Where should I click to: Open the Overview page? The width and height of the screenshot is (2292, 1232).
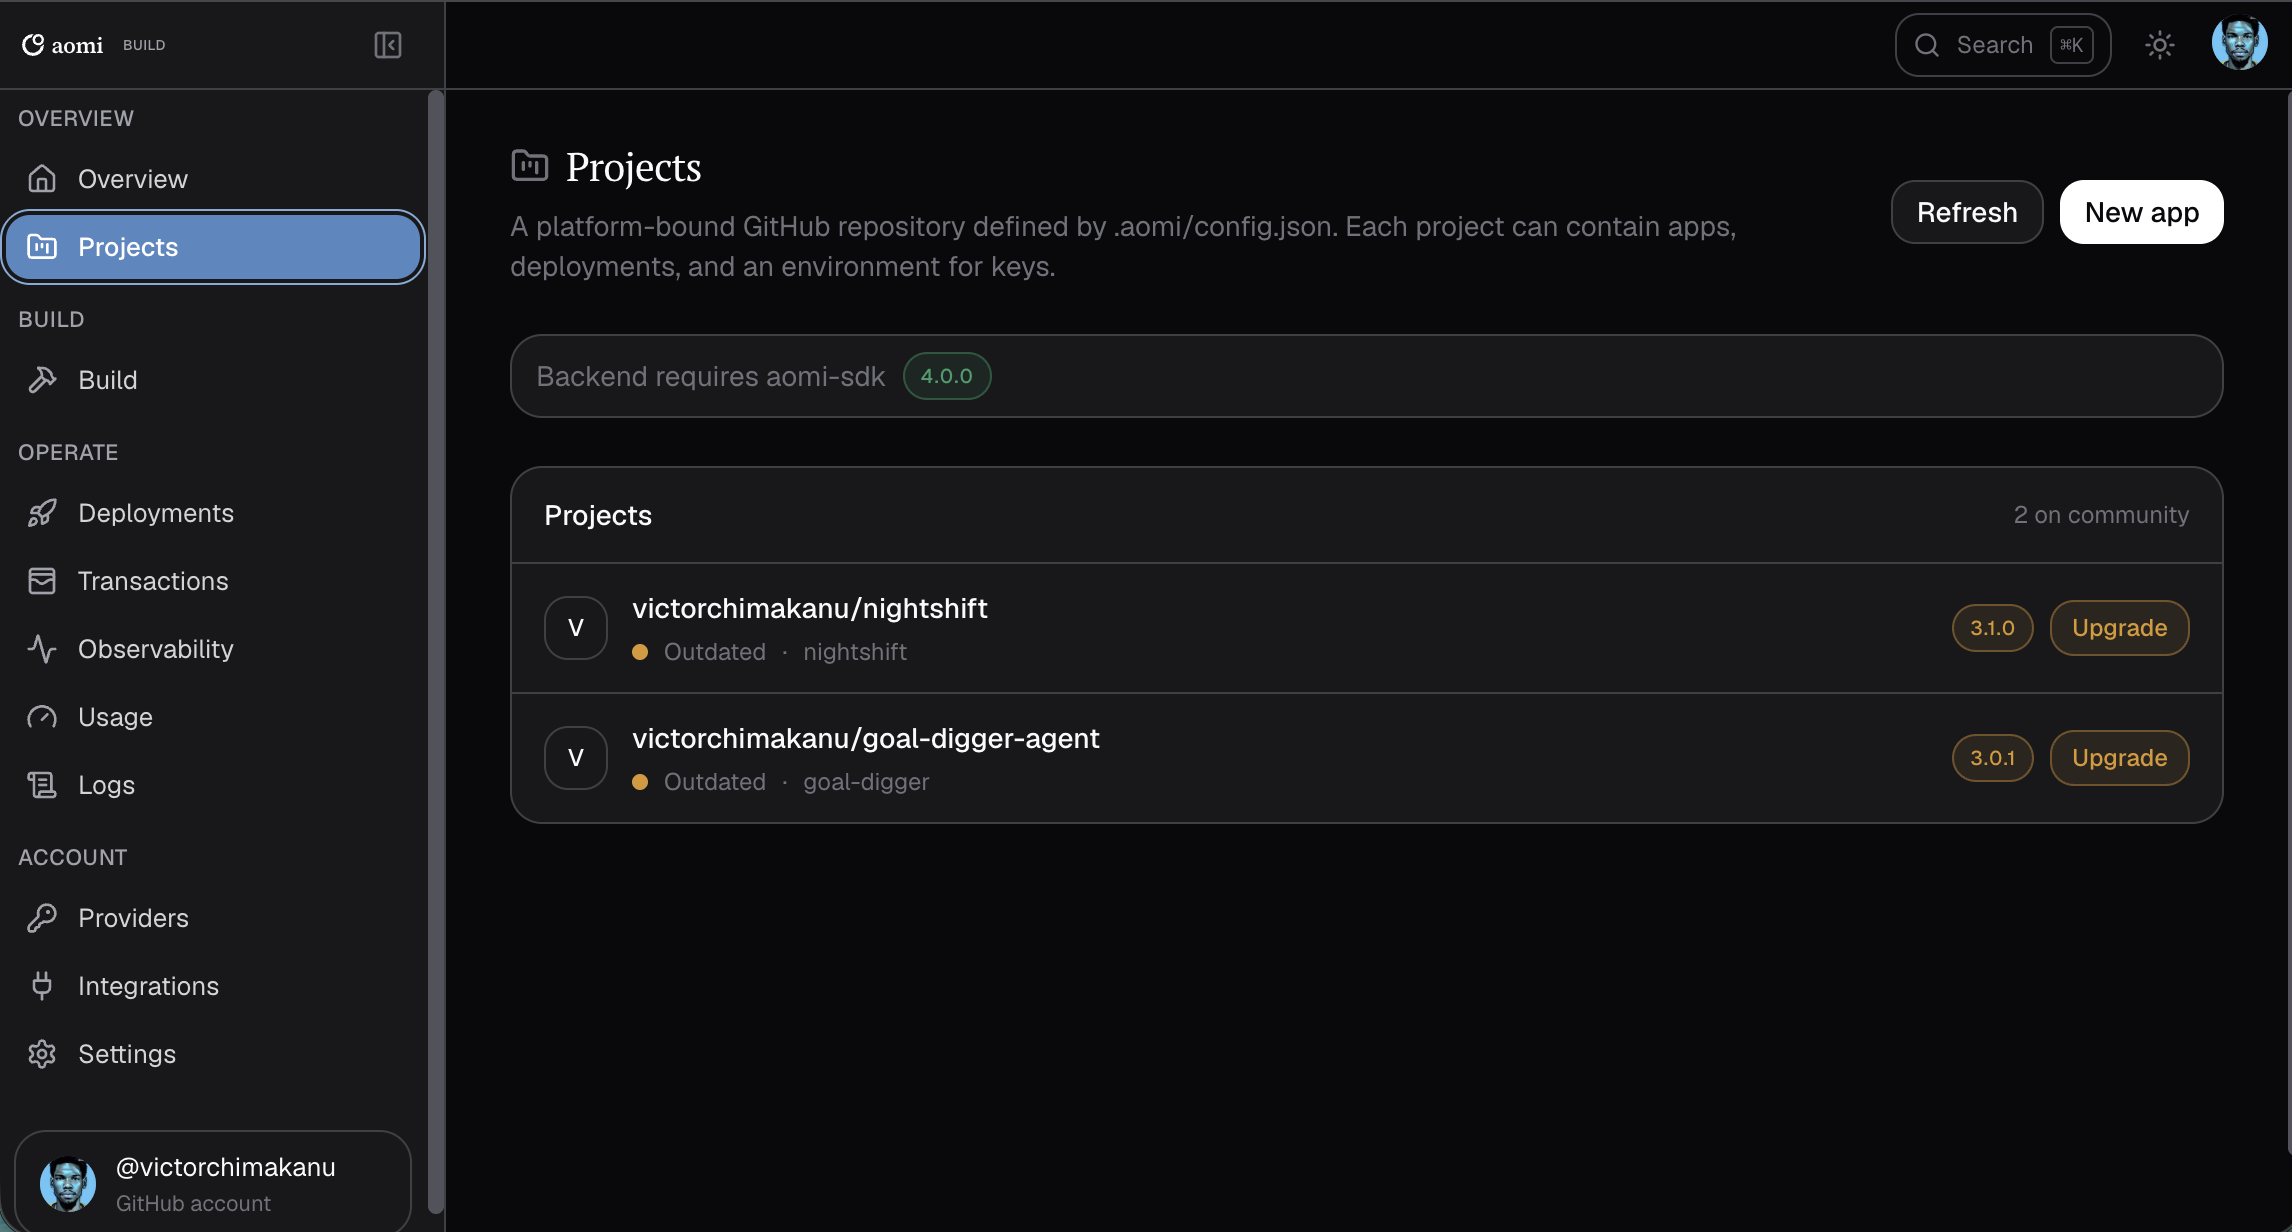214,179
